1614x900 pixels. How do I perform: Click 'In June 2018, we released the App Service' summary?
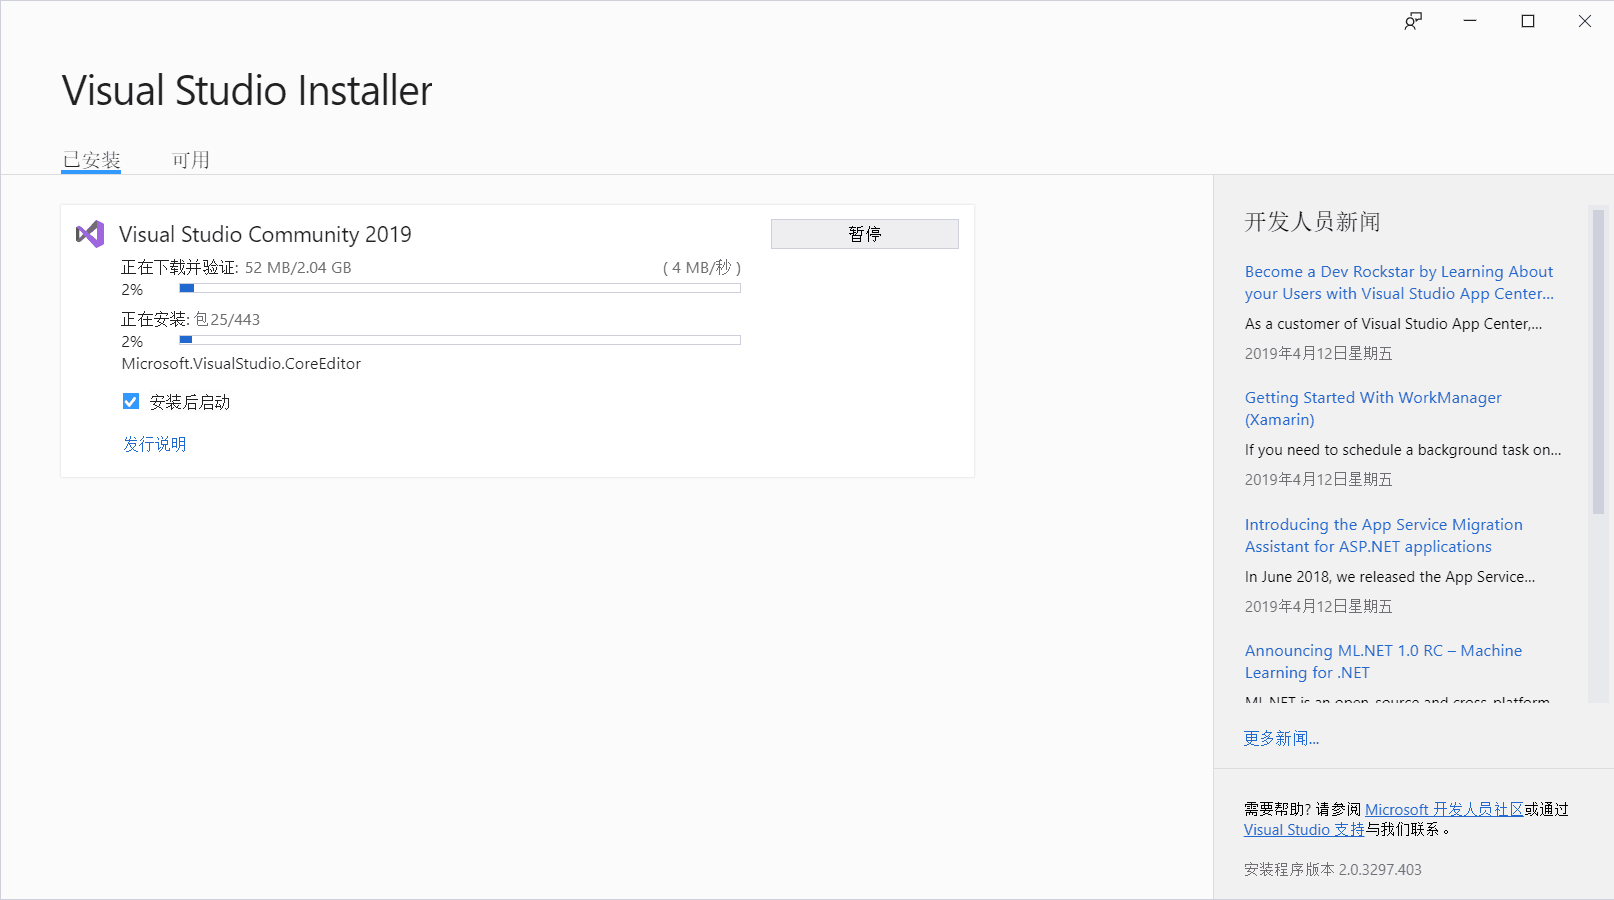[1389, 577]
